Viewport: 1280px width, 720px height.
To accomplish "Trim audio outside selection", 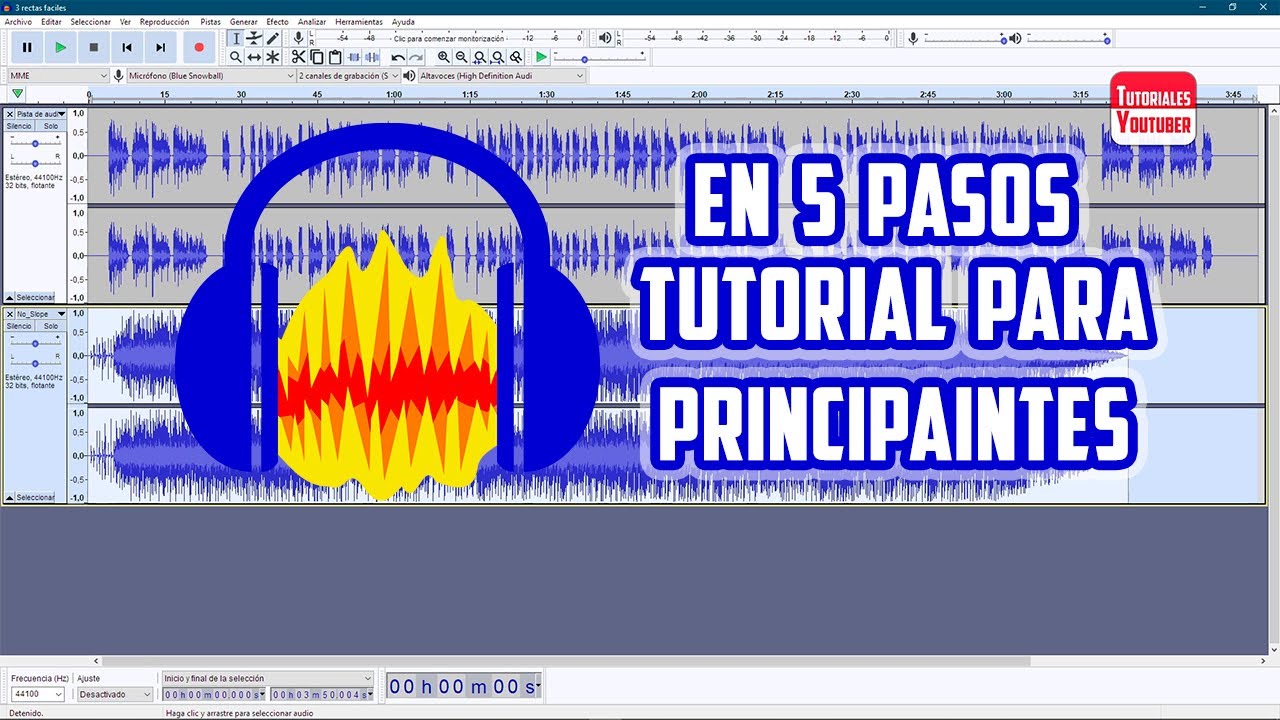I will tap(354, 57).
